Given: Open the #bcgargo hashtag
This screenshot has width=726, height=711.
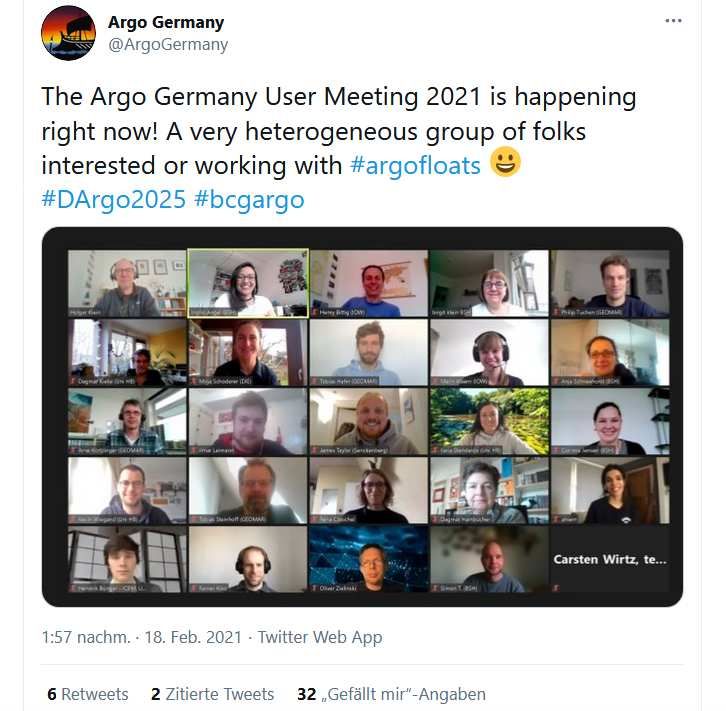Looking at the screenshot, I should point(249,200).
